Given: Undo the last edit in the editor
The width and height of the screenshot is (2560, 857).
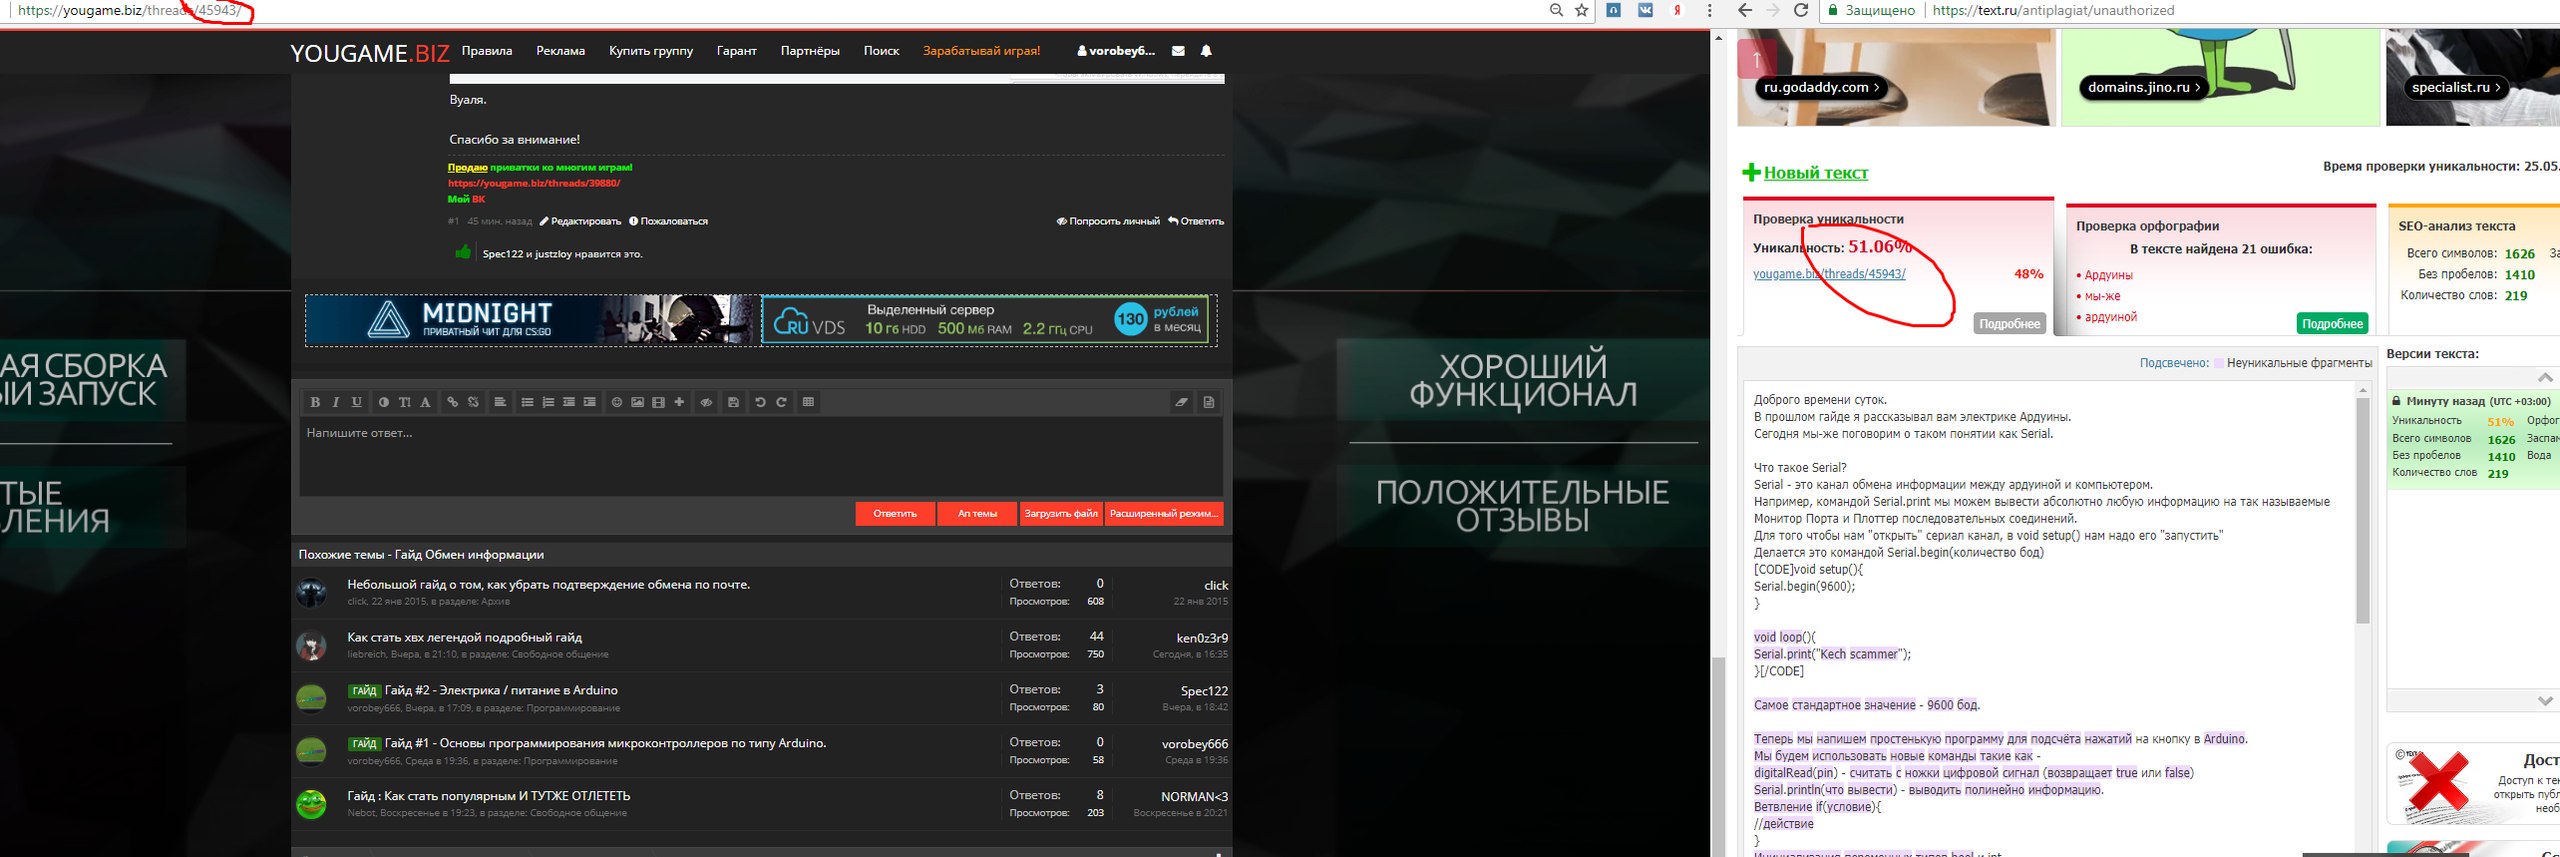Looking at the screenshot, I should tap(760, 402).
